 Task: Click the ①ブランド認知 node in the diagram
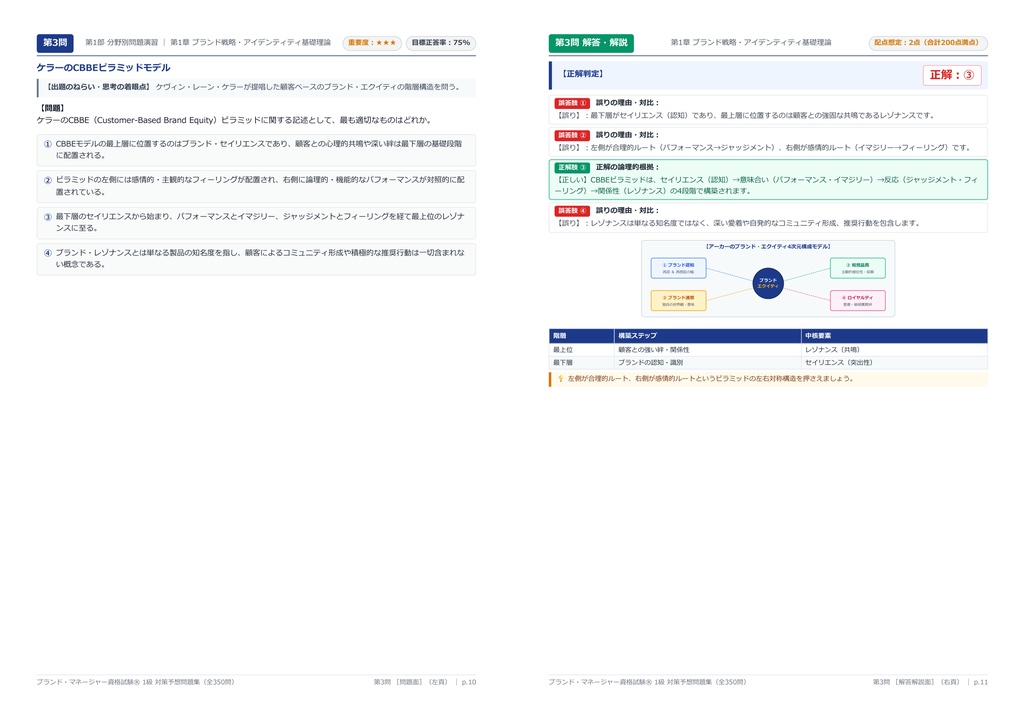pos(679,268)
